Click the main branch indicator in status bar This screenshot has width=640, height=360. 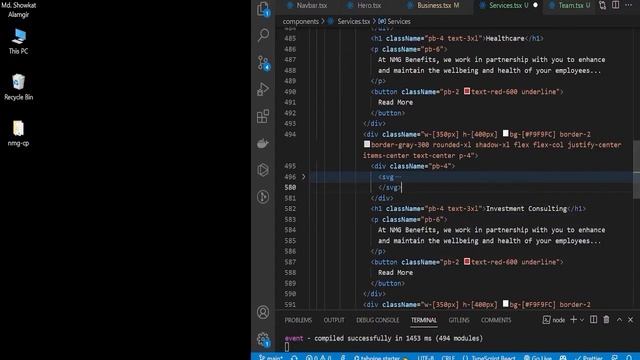pyautogui.click(x=271, y=357)
